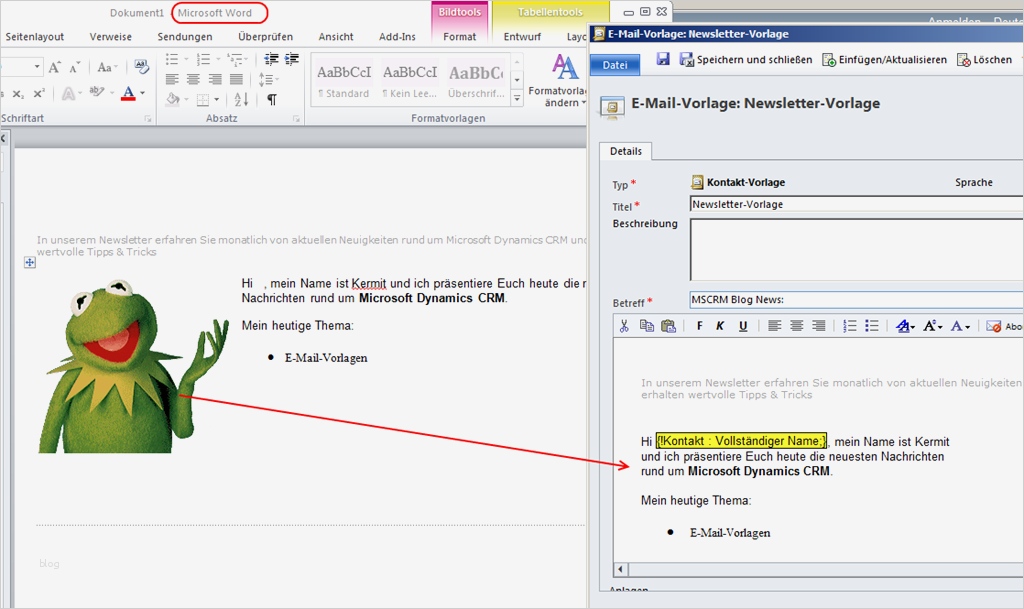Open the Sendungen ribbon tab
Viewport: 1024px width, 609px height.
[185, 37]
